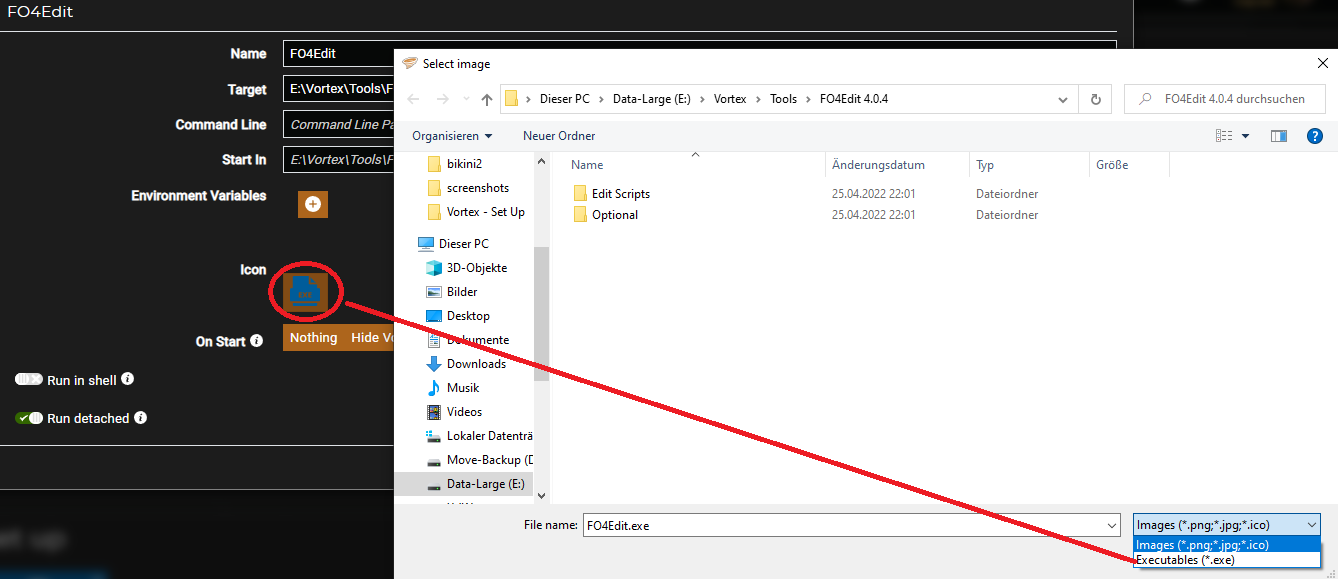Sort by Änderungsdatum column header
Viewport: 1338px width, 579px height.
click(897, 165)
